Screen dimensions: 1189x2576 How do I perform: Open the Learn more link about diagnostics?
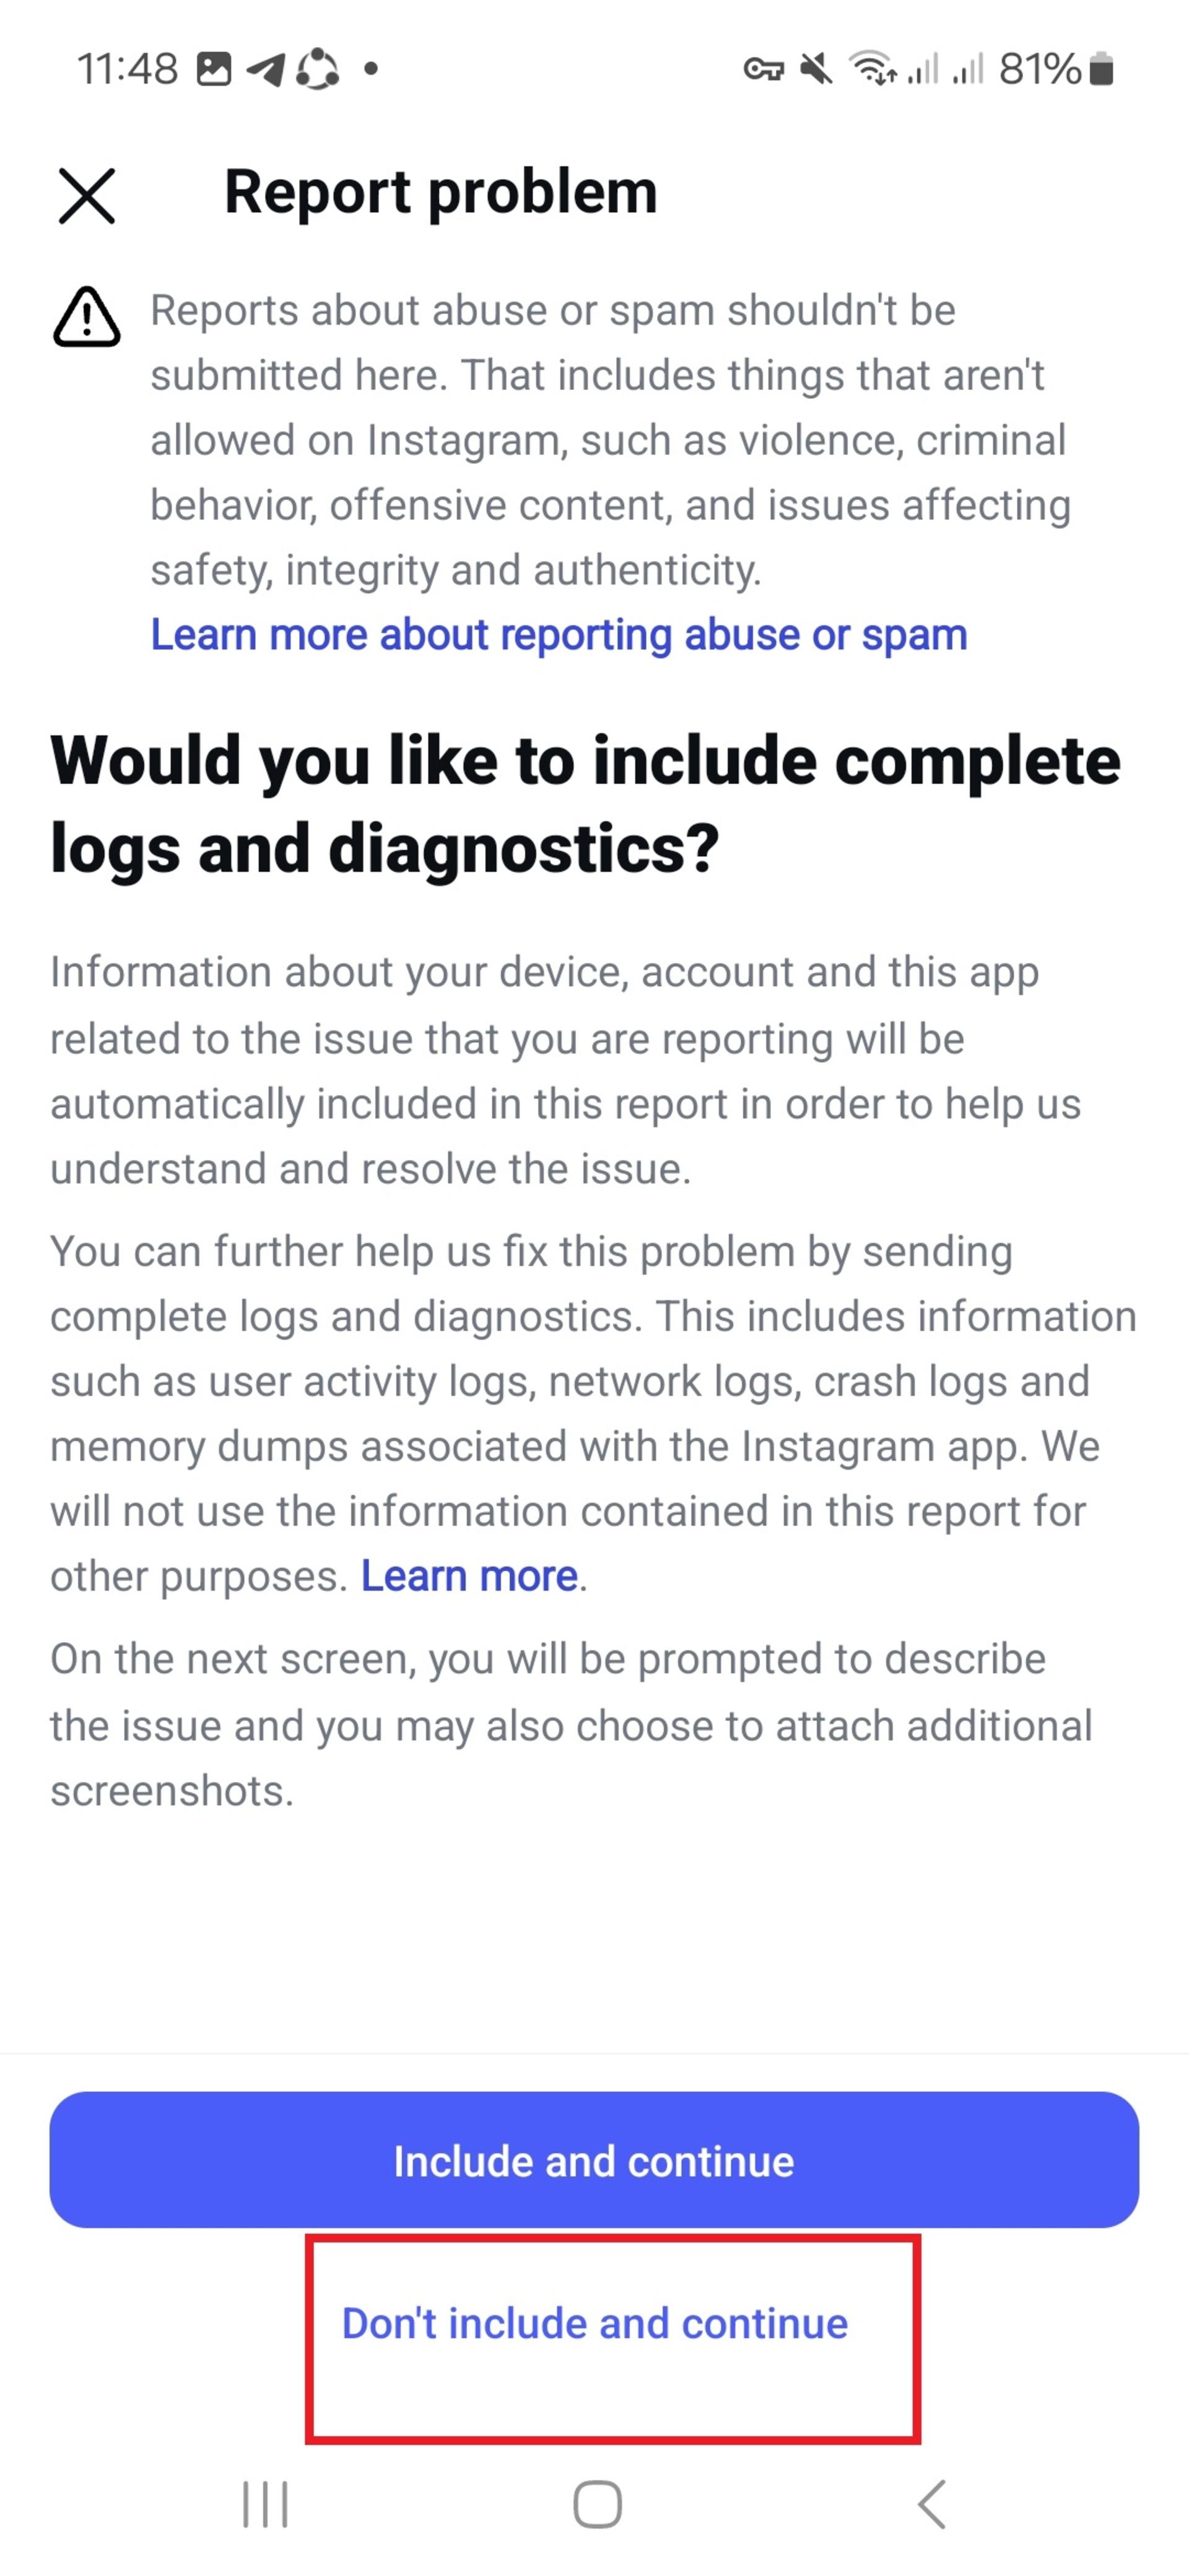coord(469,1576)
